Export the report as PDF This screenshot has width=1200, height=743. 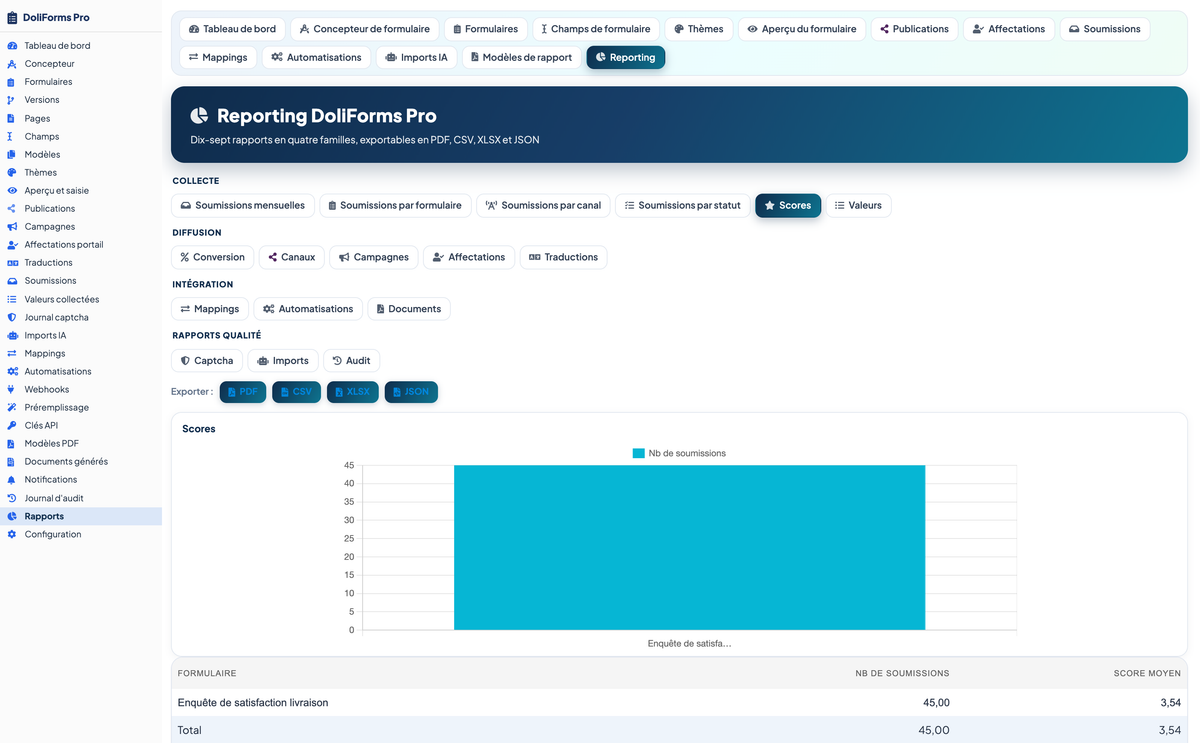[243, 392]
